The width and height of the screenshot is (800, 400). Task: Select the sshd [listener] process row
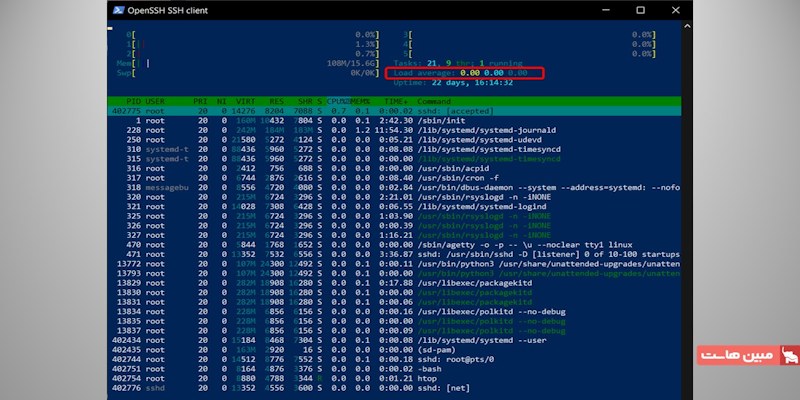click(394, 254)
